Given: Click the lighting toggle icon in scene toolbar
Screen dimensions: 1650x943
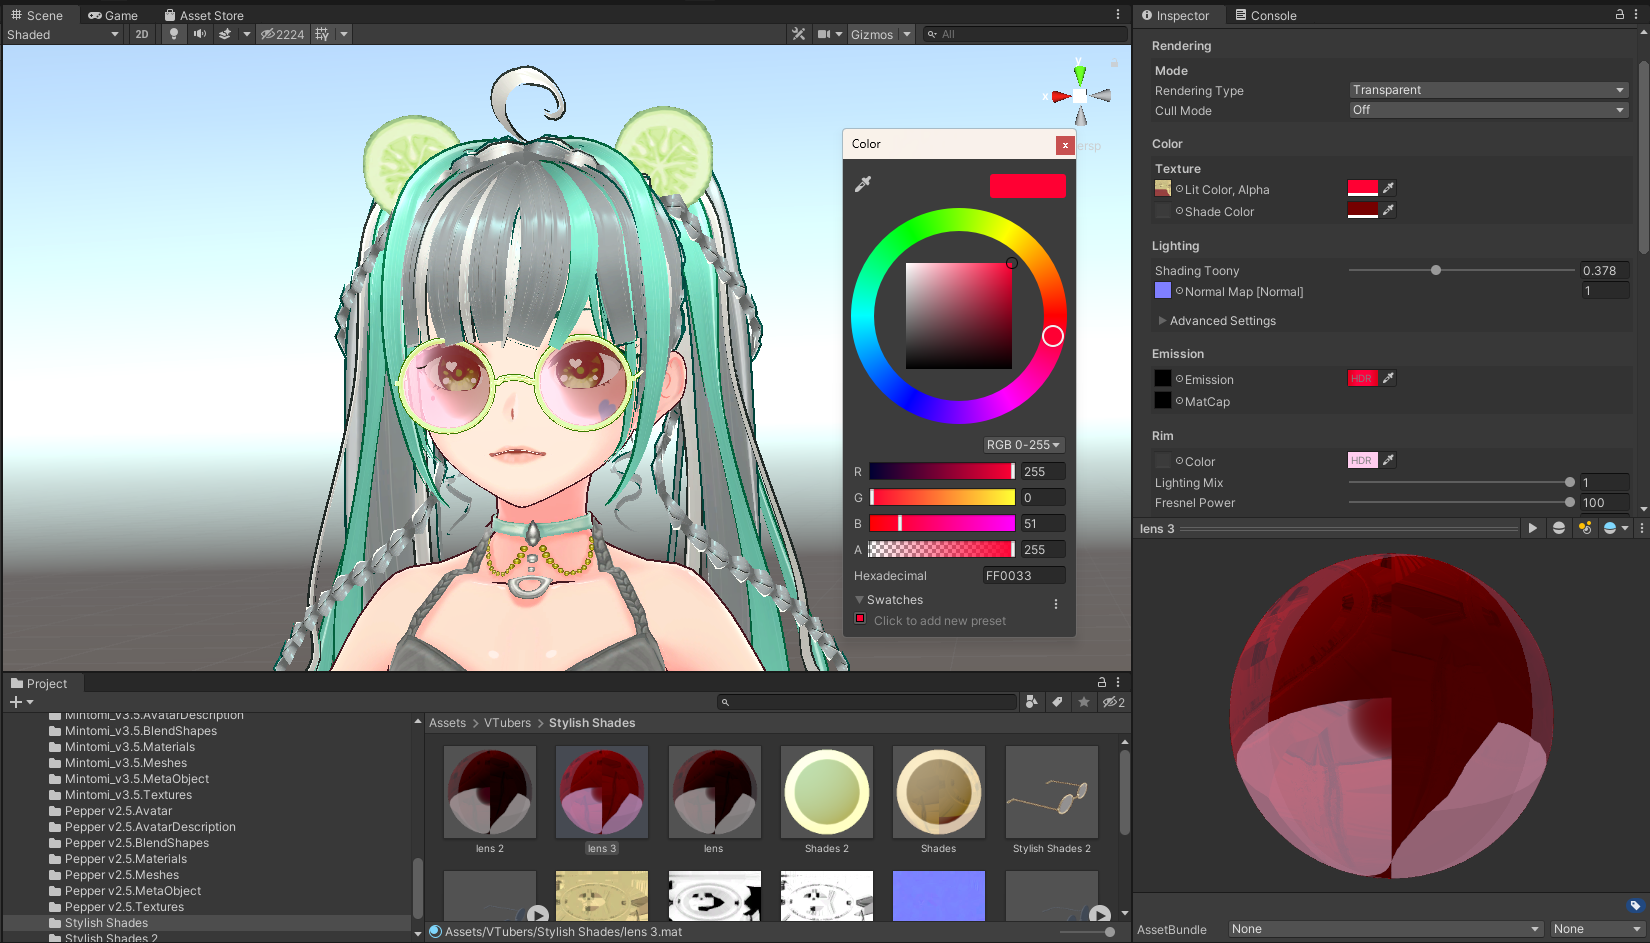Looking at the screenshot, I should pyautogui.click(x=174, y=33).
